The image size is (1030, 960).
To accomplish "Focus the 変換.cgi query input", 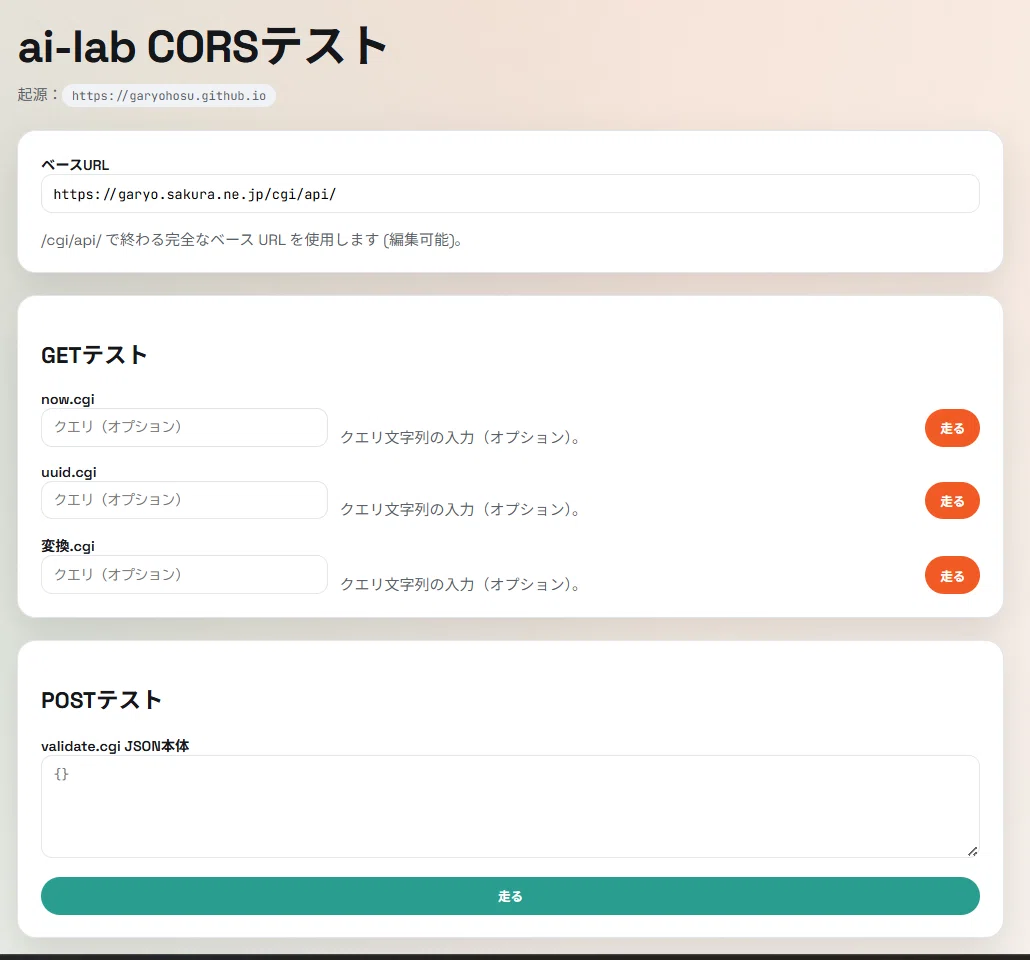I will coord(184,574).
